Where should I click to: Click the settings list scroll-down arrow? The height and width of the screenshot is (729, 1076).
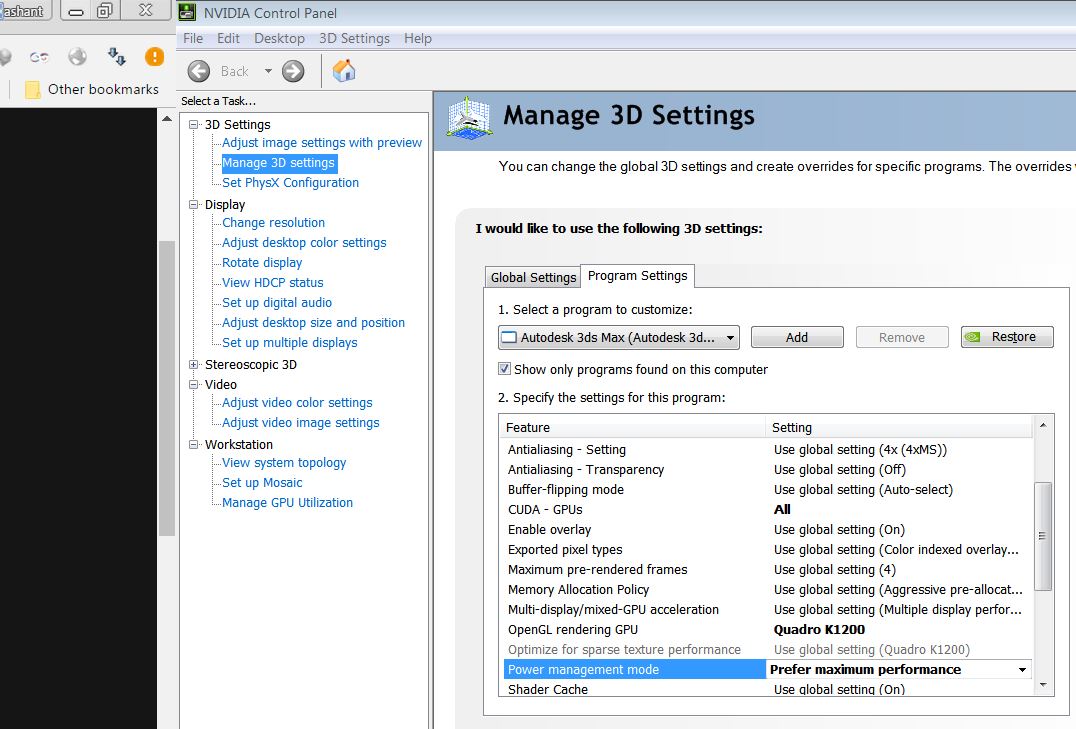click(x=1043, y=685)
